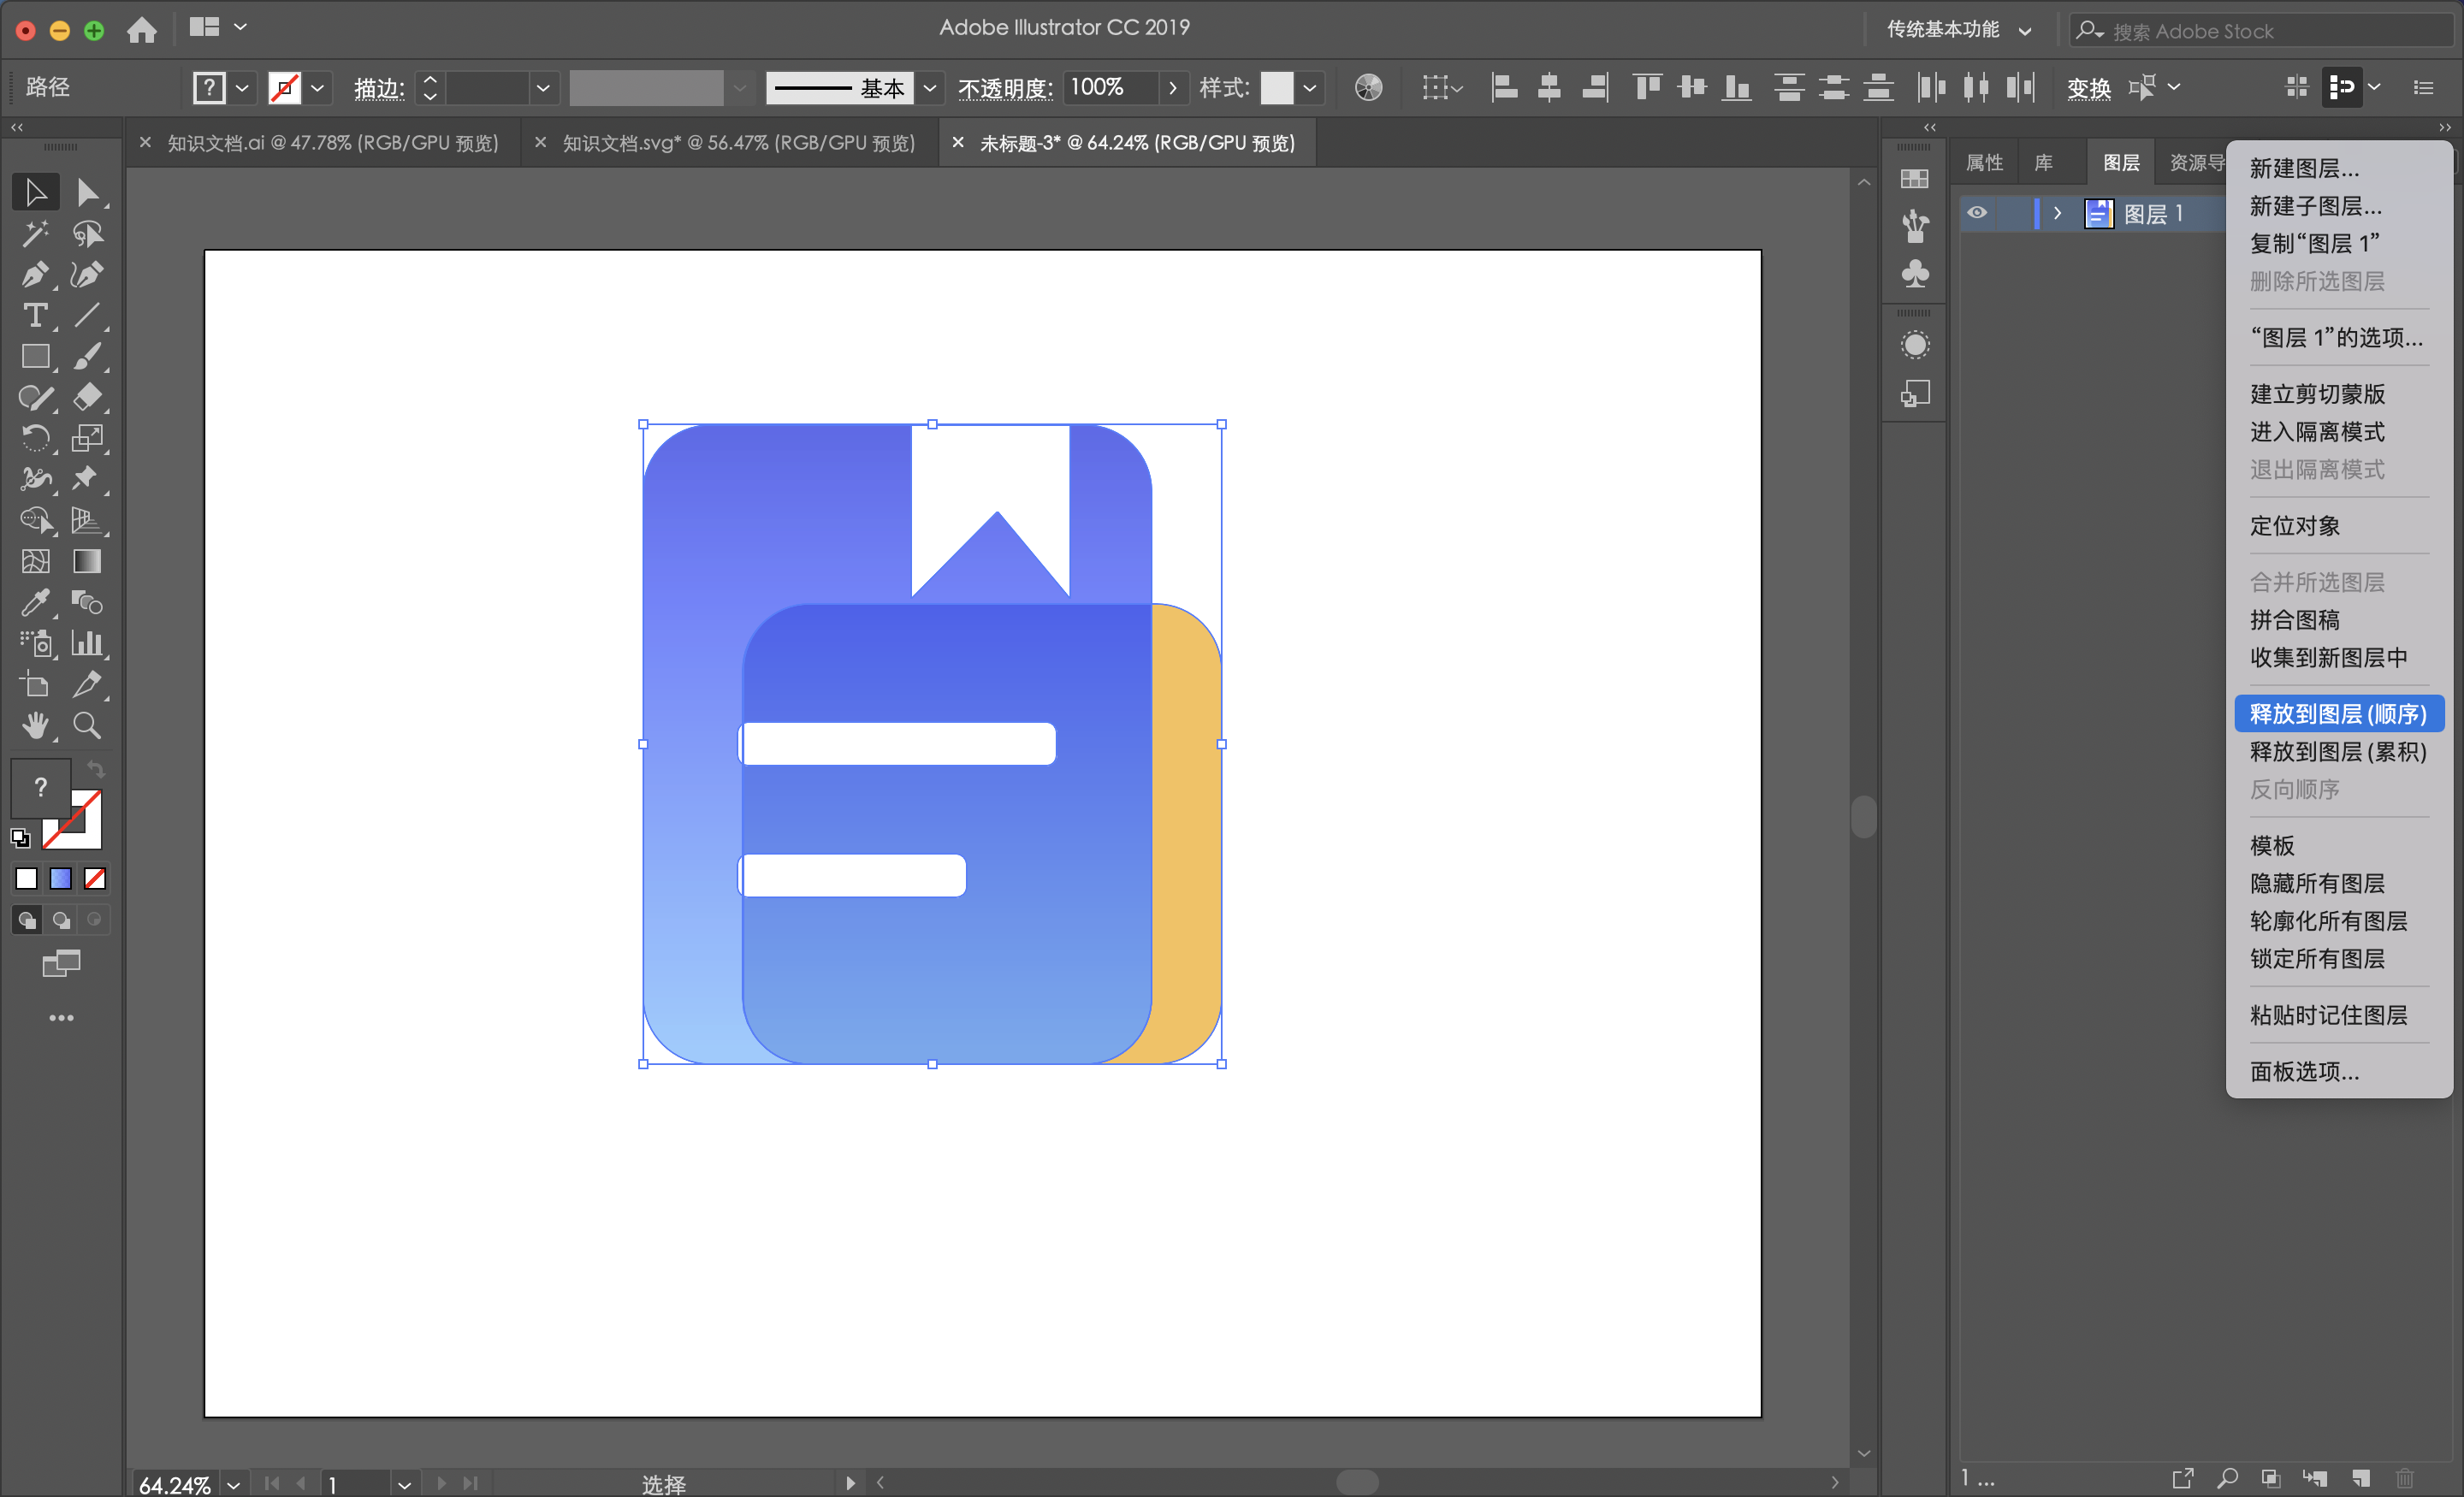The image size is (2464, 1497).
Task: Select the Pen tool
Action: [35, 275]
